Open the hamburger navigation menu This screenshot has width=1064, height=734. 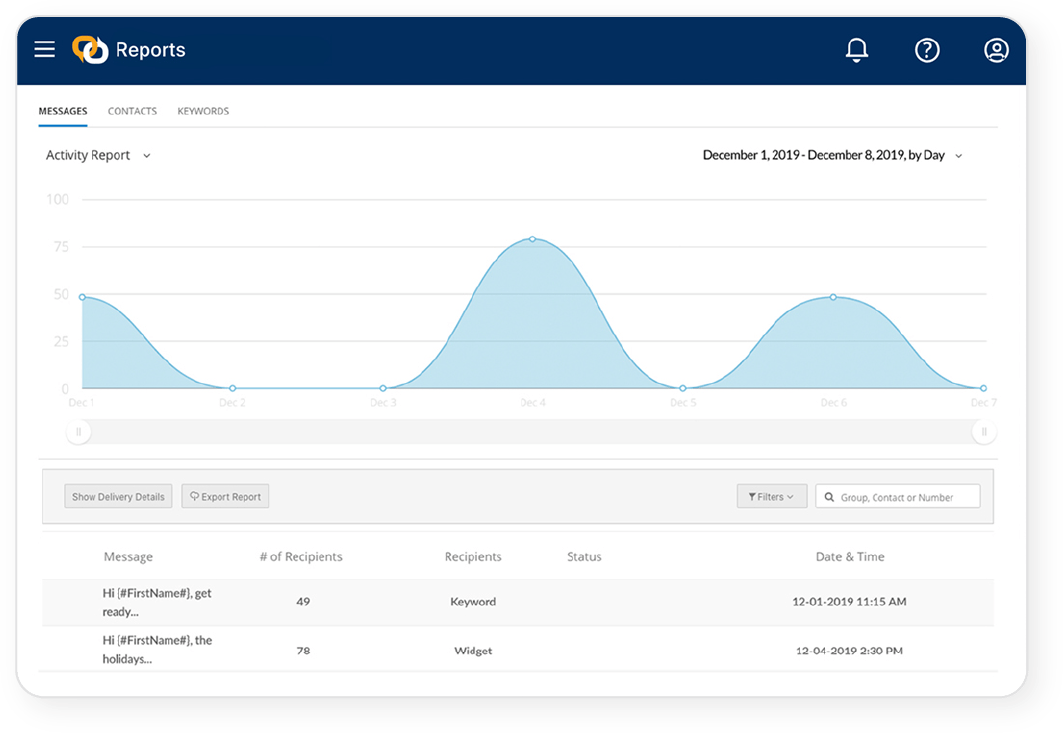pyautogui.click(x=45, y=50)
